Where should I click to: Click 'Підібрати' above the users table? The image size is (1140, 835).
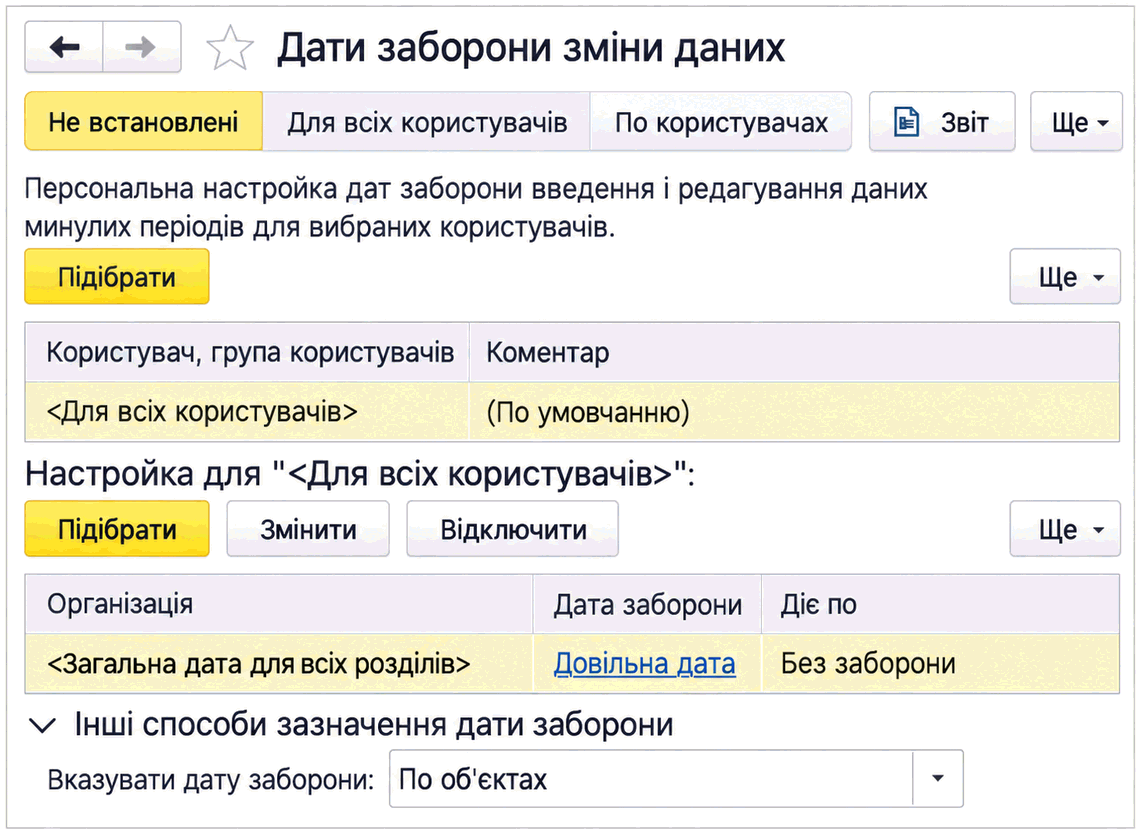coord(117,276)
